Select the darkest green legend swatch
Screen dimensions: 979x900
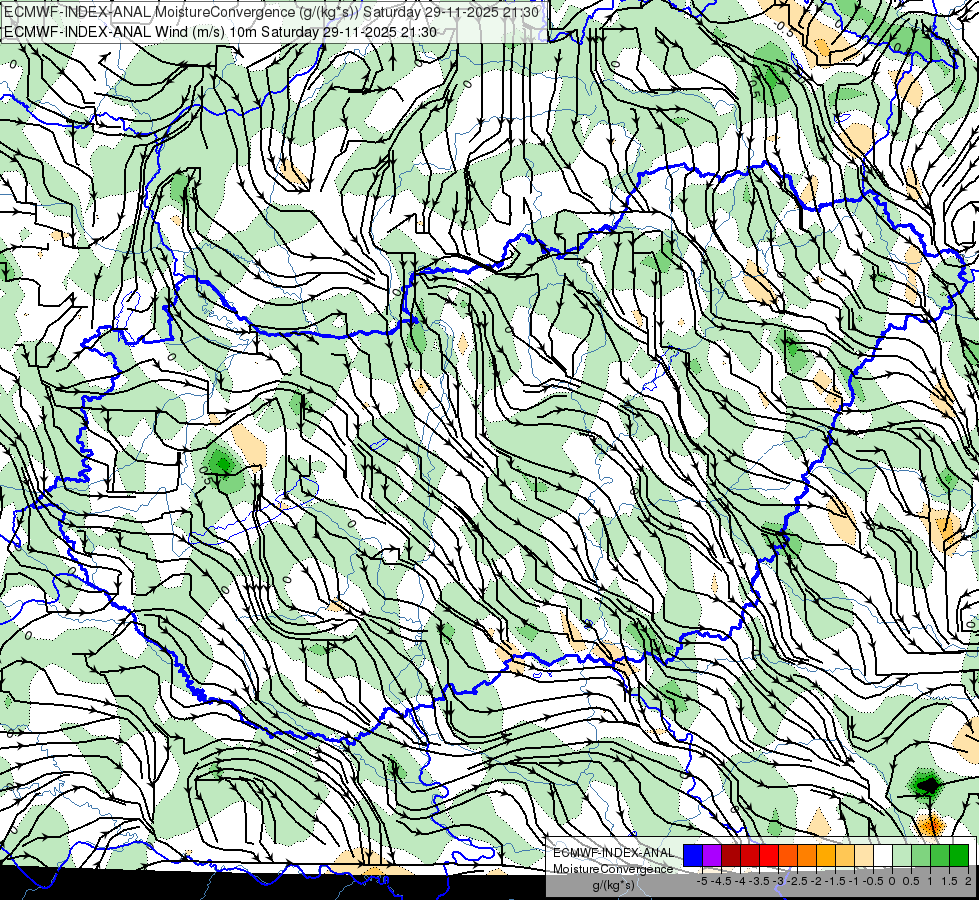[x=959, y=855]
